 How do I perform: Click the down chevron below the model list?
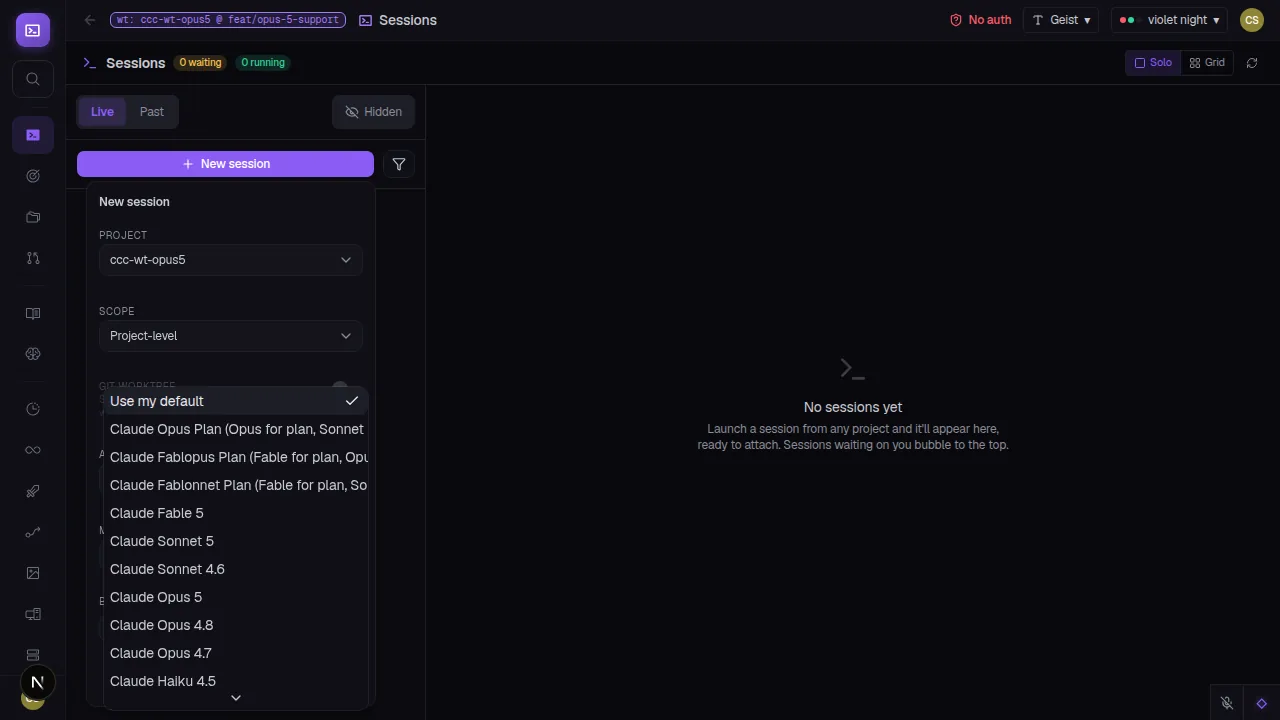pos(236,698)
